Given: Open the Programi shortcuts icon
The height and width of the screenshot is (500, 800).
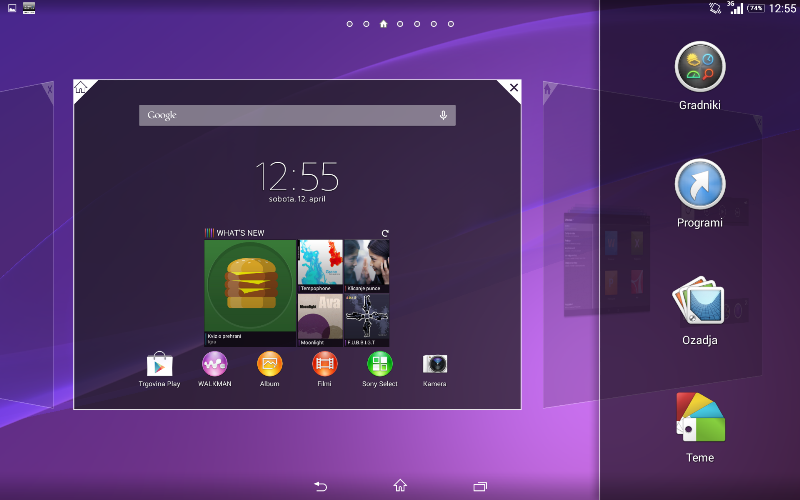Looking at the screenshot, I should pyautogui.click(x=699, y=184).
